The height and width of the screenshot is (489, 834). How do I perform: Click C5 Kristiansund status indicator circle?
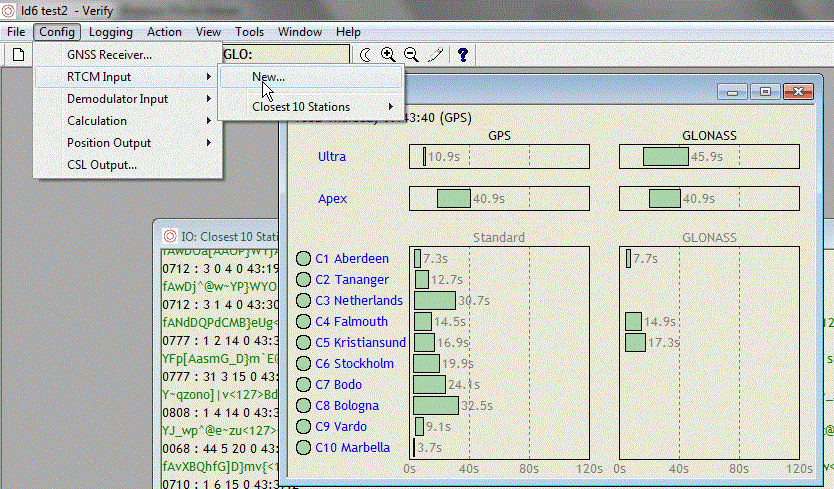303,343
